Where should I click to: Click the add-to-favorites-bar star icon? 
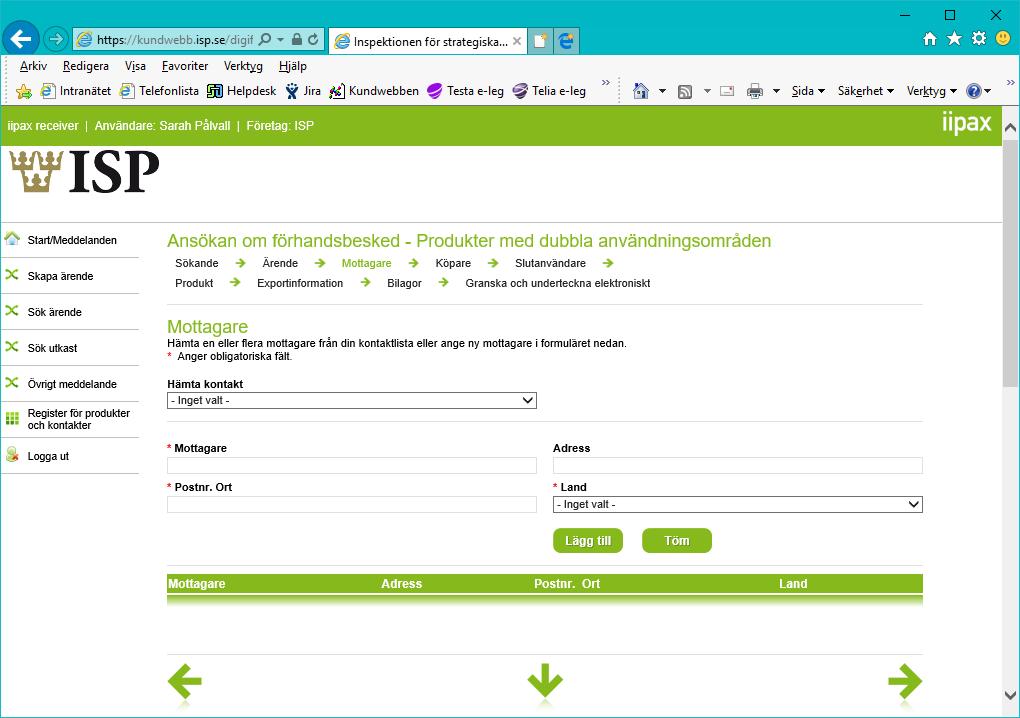[x=24, y=92]
